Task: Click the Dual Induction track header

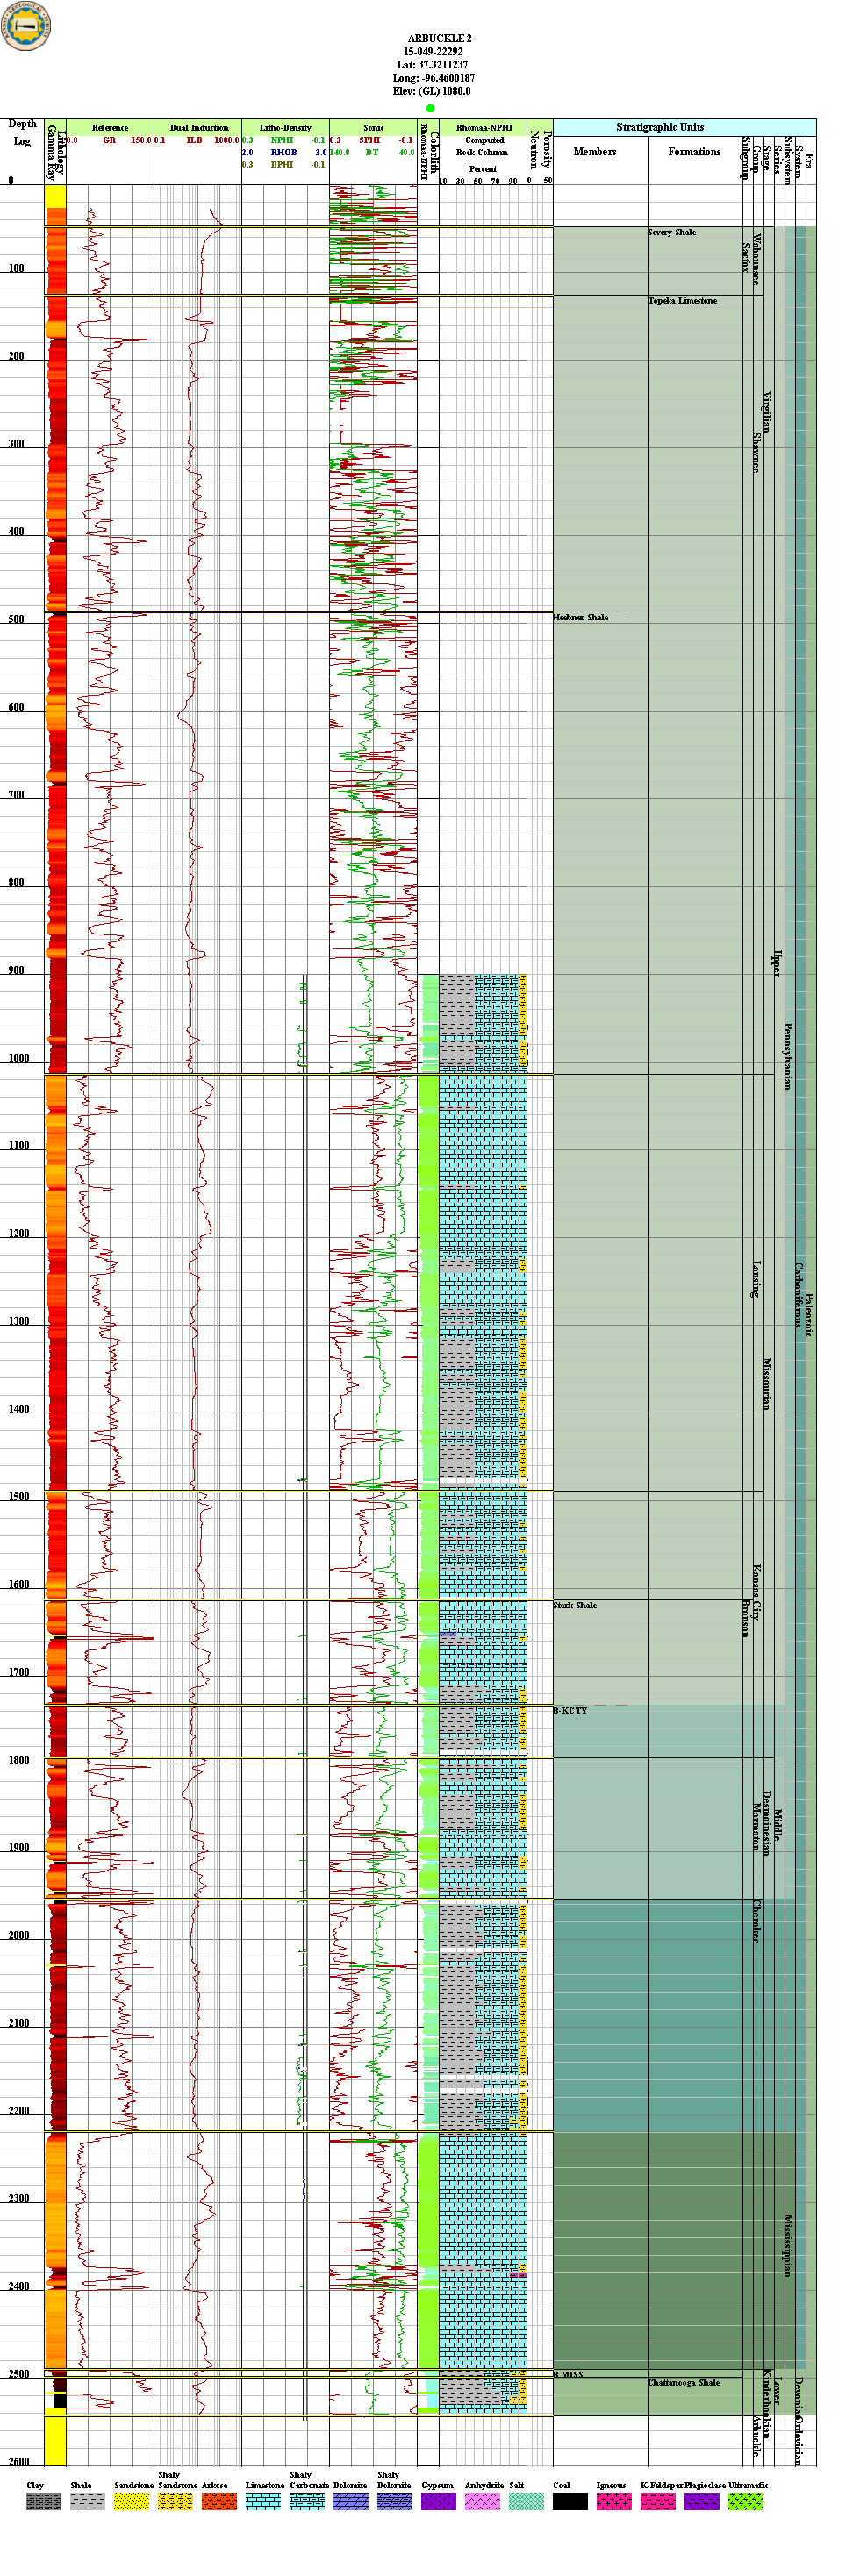Action: pos(199,128)
